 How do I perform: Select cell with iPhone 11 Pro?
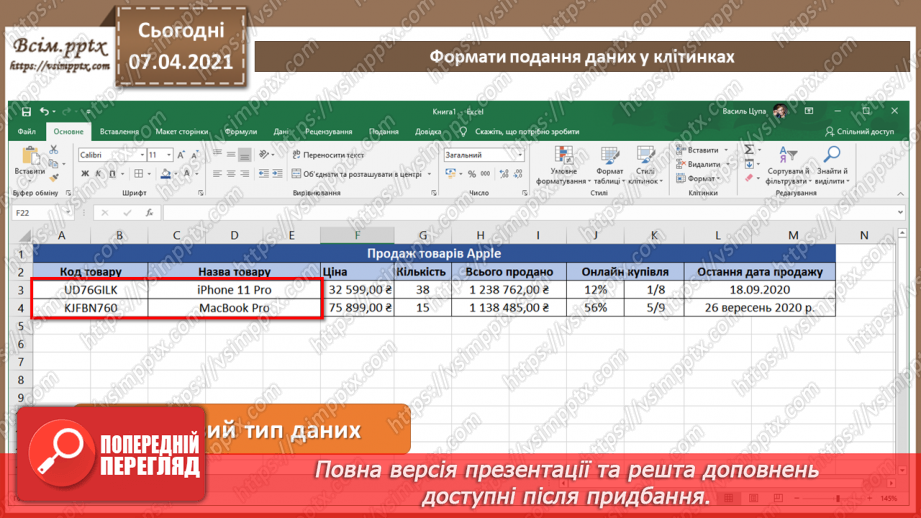point(234,290)
